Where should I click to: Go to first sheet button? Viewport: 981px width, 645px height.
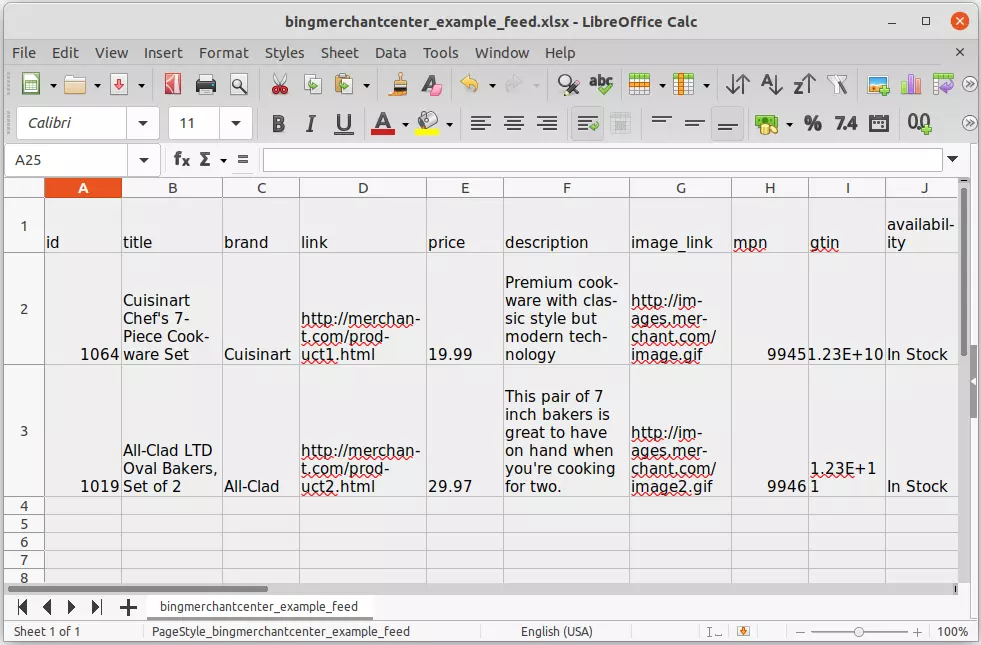pyautogui.click(x=23, y=607)
